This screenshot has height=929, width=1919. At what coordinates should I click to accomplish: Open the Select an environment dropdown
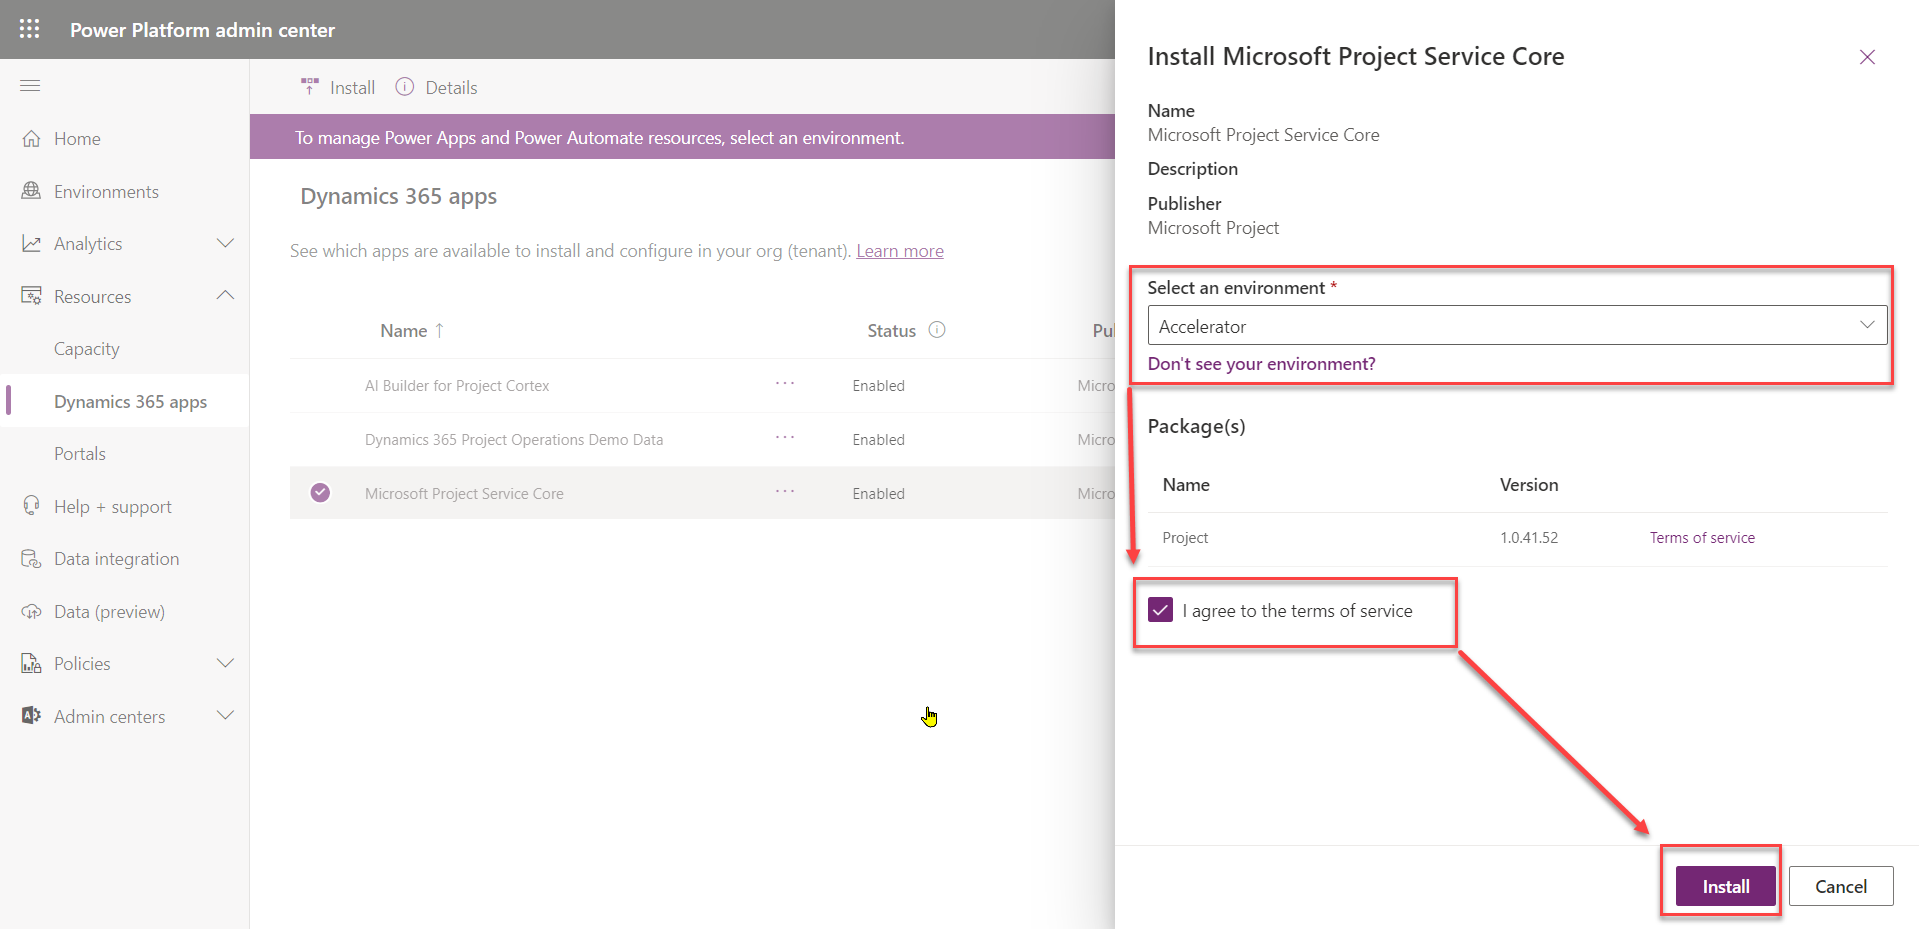coord(1517,325)
